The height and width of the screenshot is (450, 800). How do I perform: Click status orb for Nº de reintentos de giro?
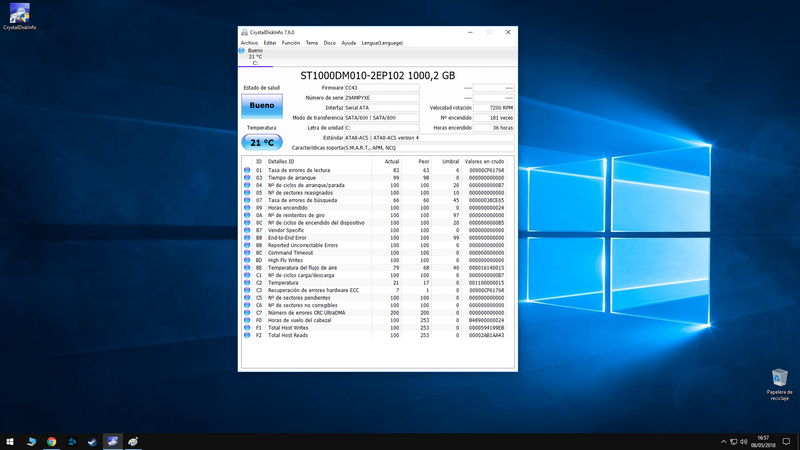pos(247,215)
